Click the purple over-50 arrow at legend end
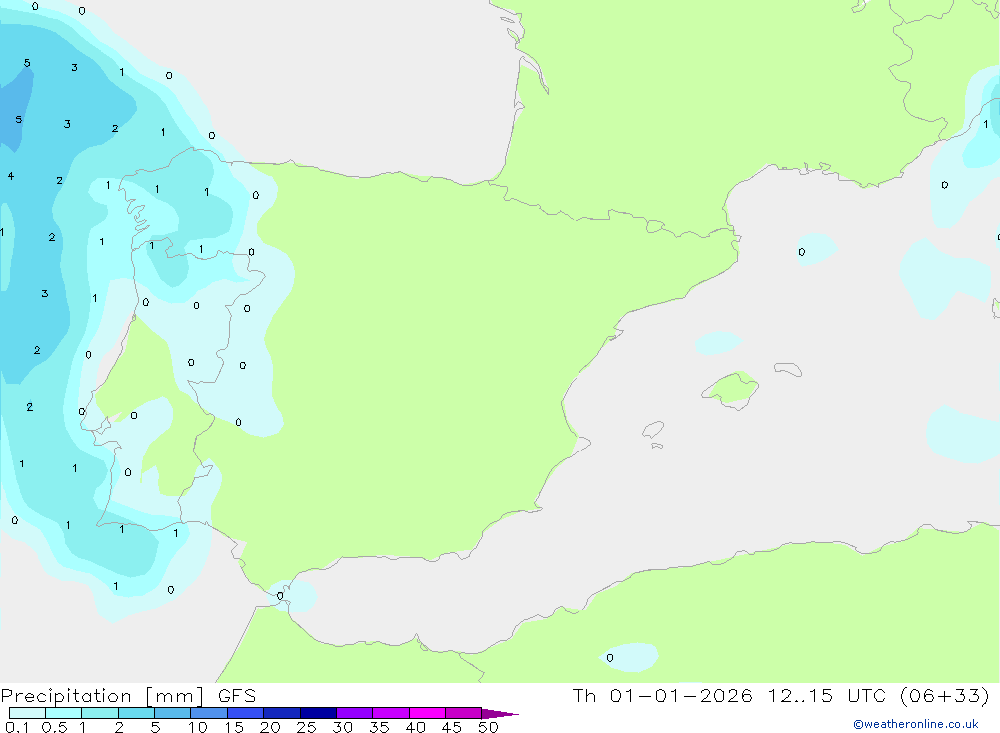1000x733 pixels. pyautogui.click(x=500, y=713)
